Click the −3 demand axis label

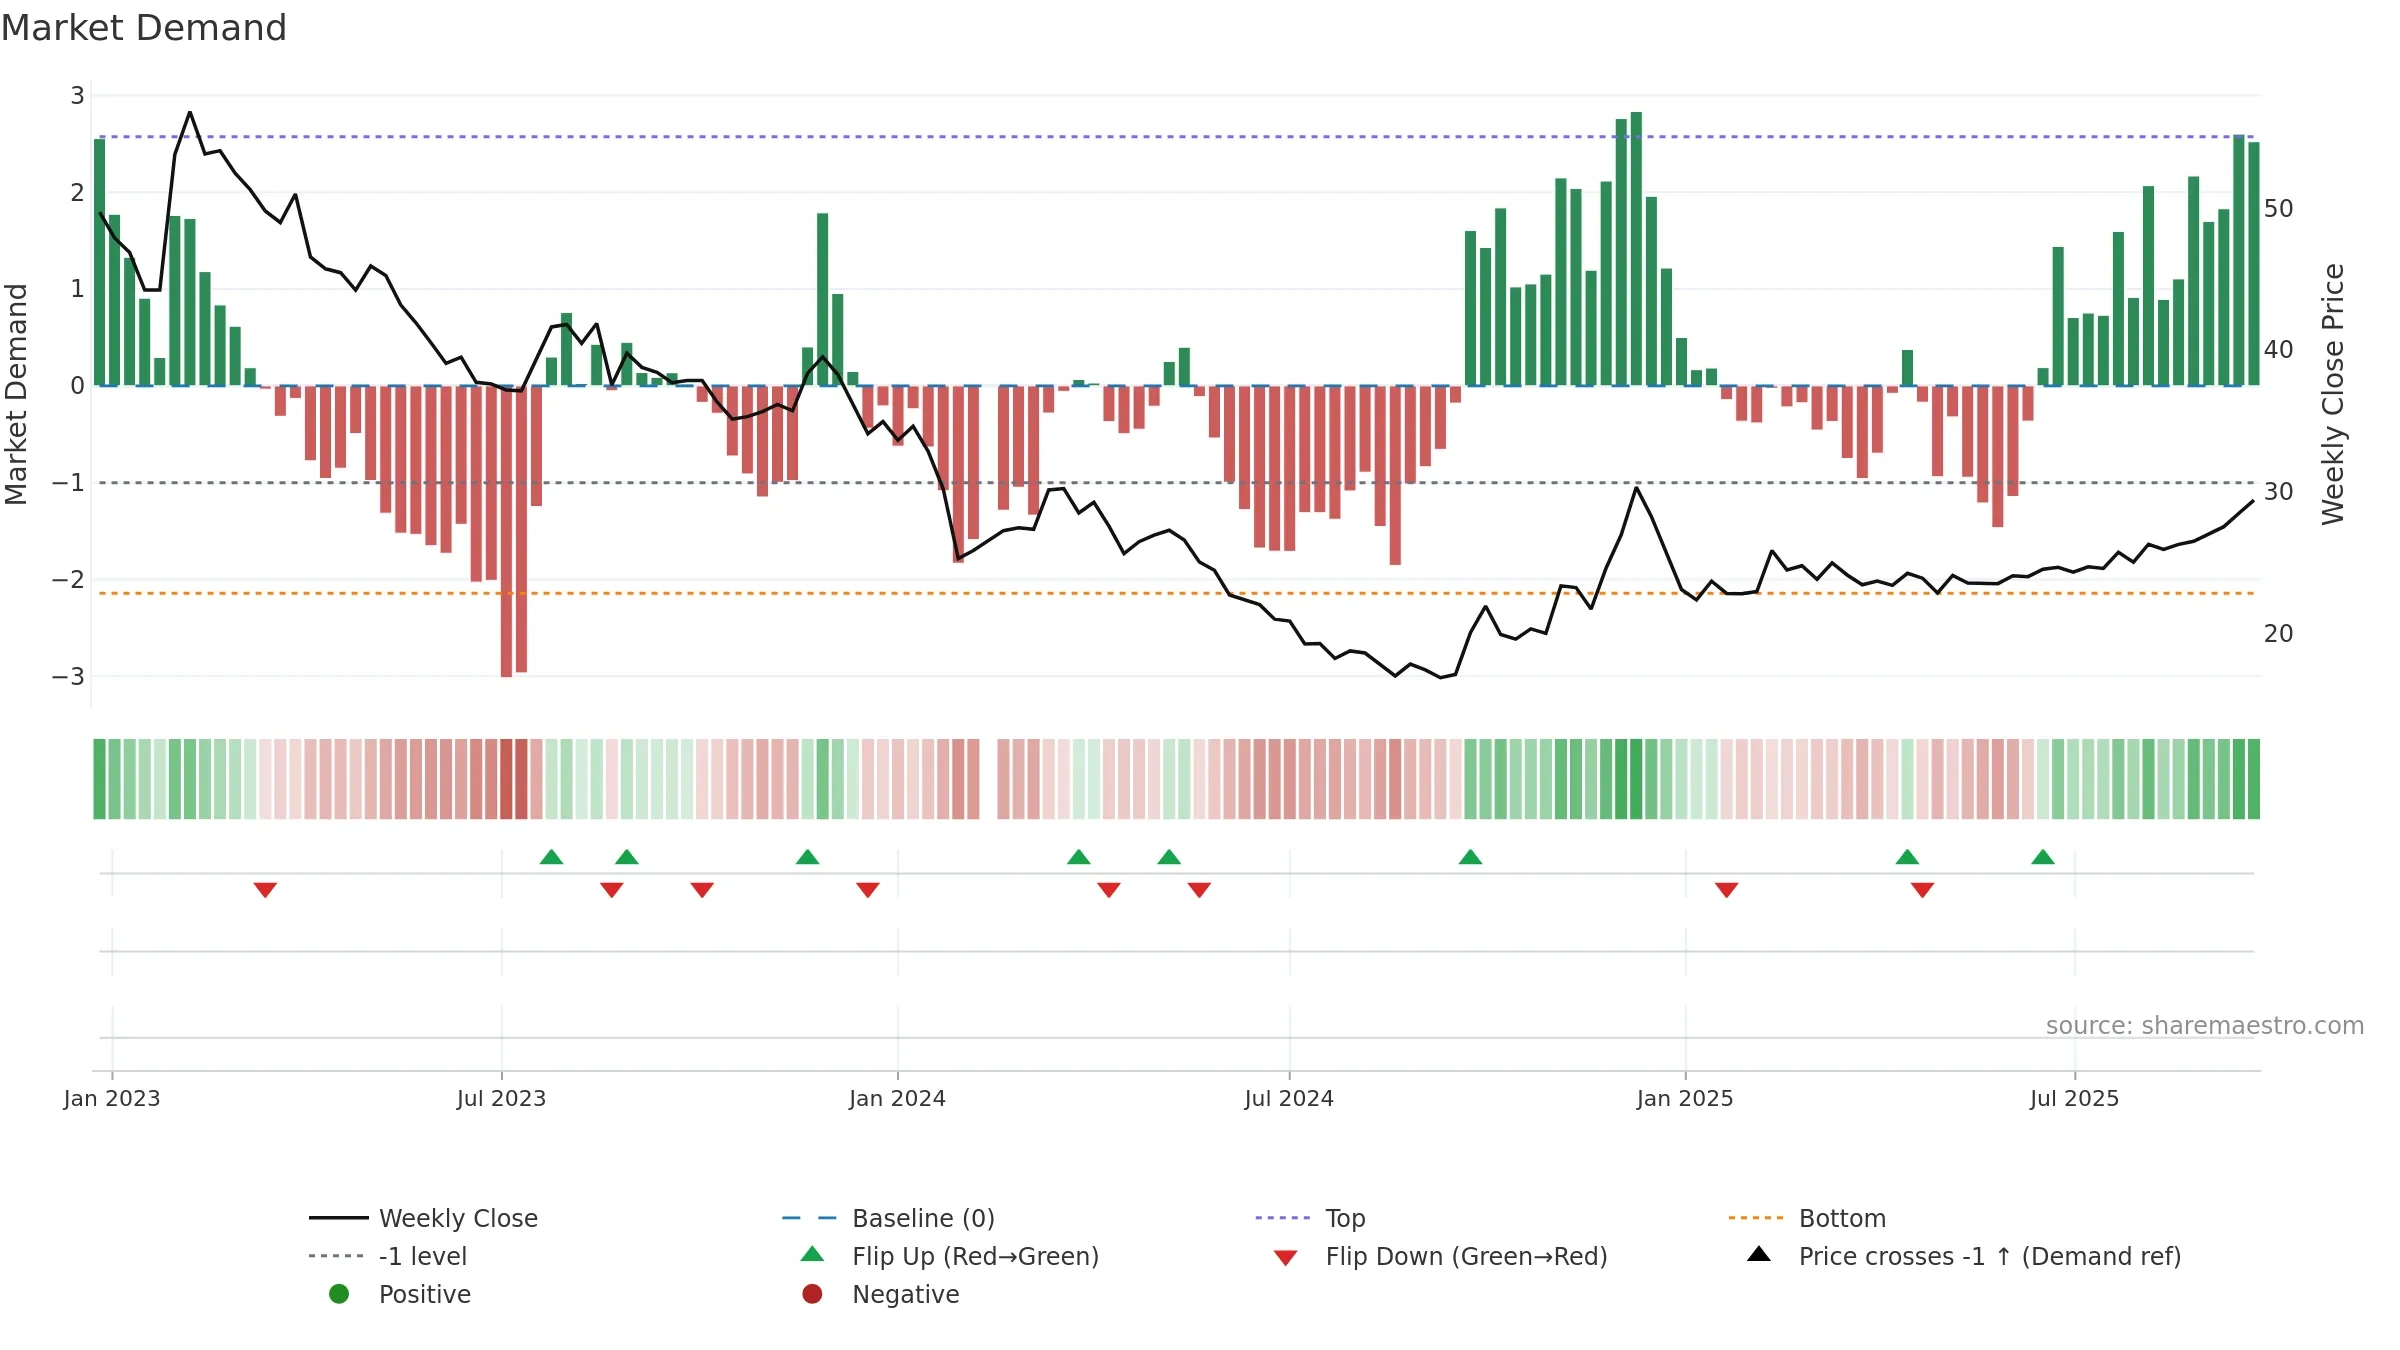coord(68,677)
